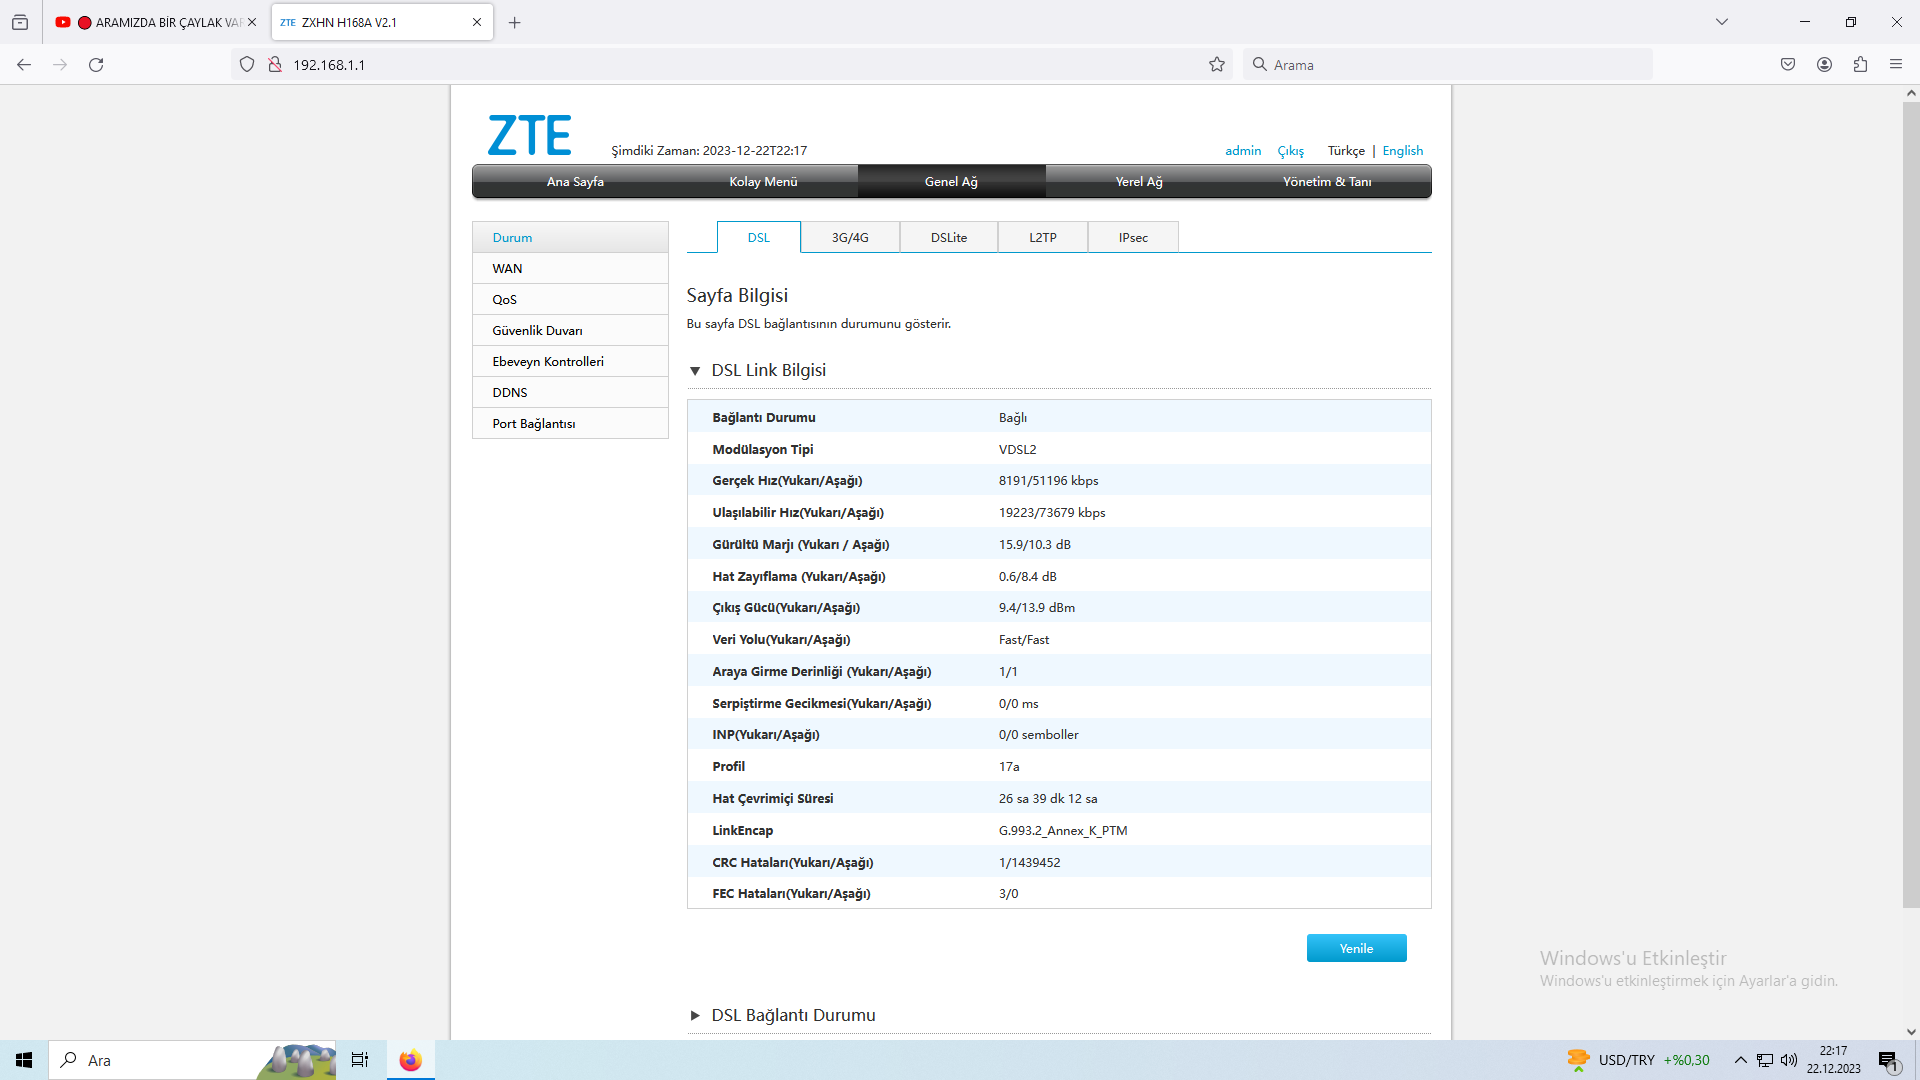Screen dimensions: 1920x1080
Task: Collapse the DSL Link Bilgisi section
Action: pyautogui.click(x=695, y=371)
